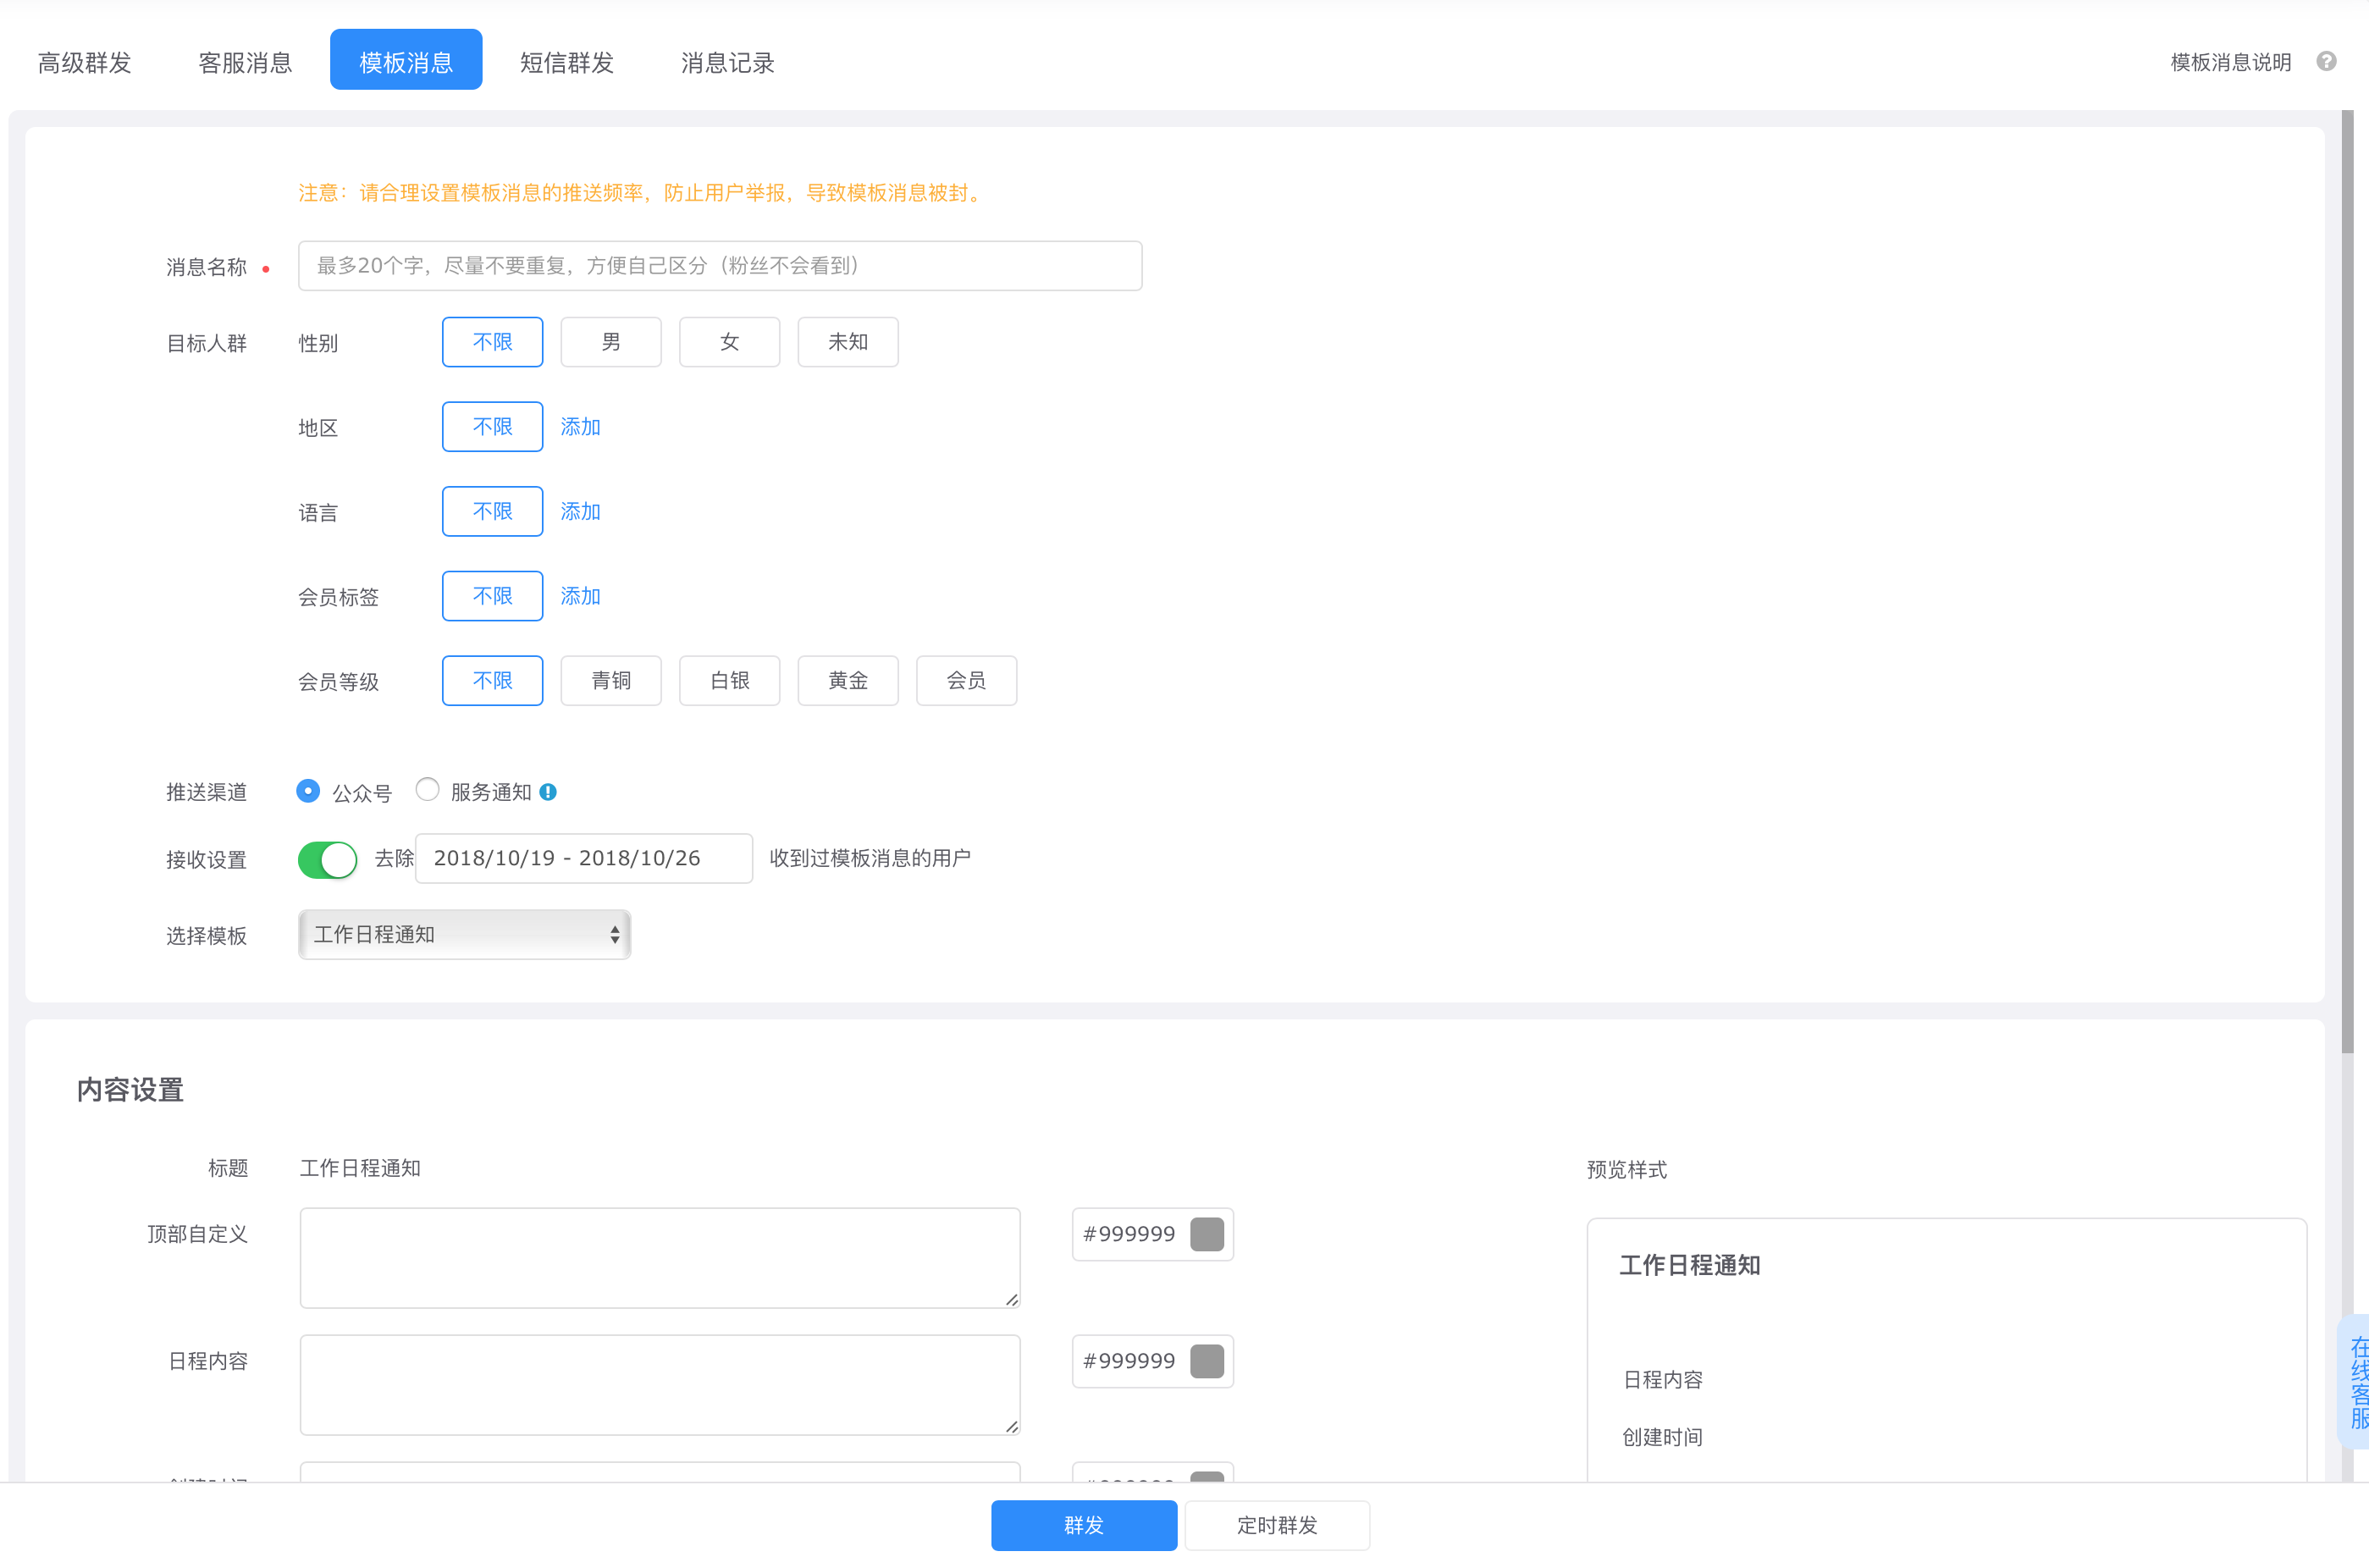Click 创建时间 in the preview card

point(1662,1438)
